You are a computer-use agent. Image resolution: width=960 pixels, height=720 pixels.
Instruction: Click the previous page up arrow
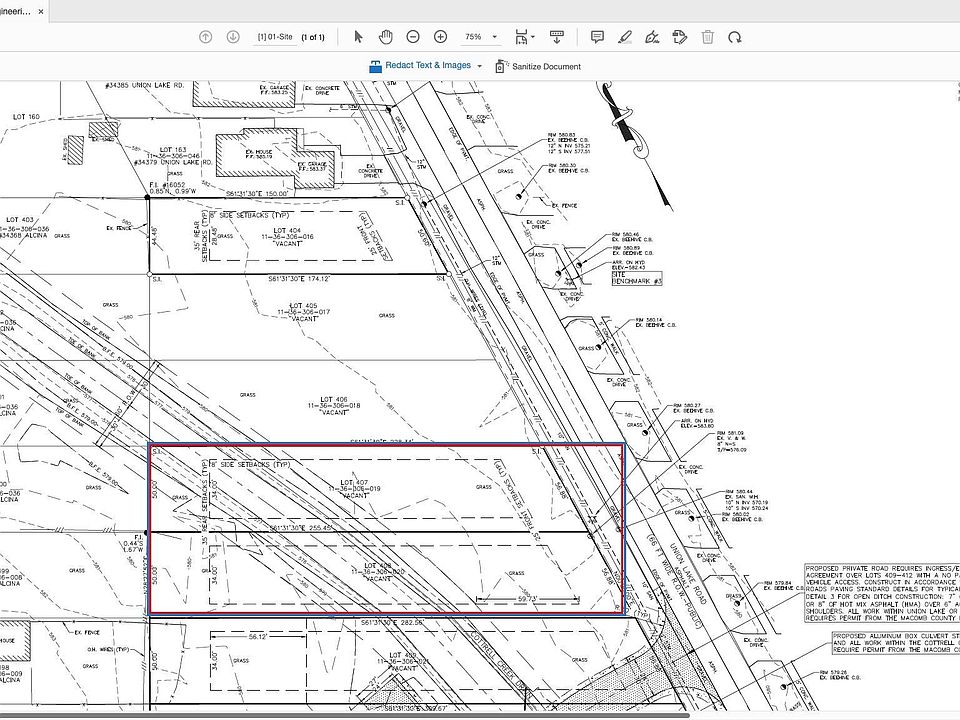(x=205, y=37)
